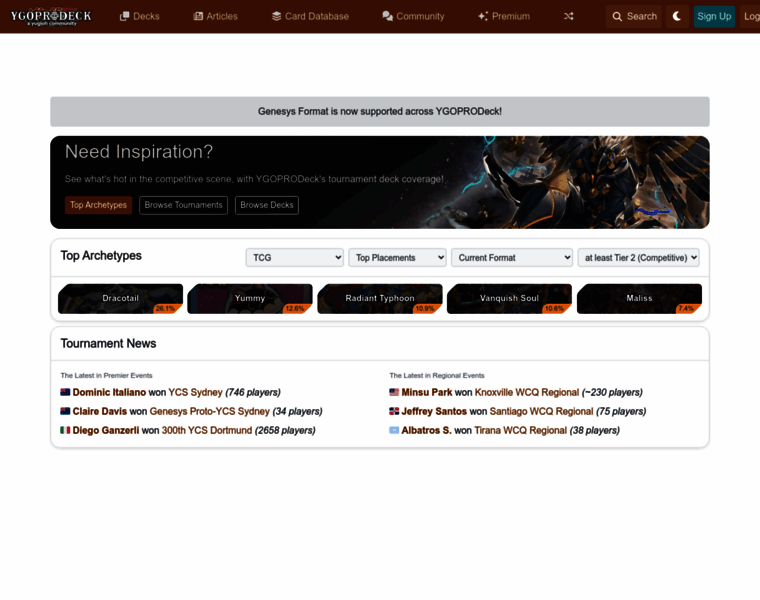Click The Latest in Regional Events label
Viewport: 760px width, 600px height.
click(x=437, y=376)
